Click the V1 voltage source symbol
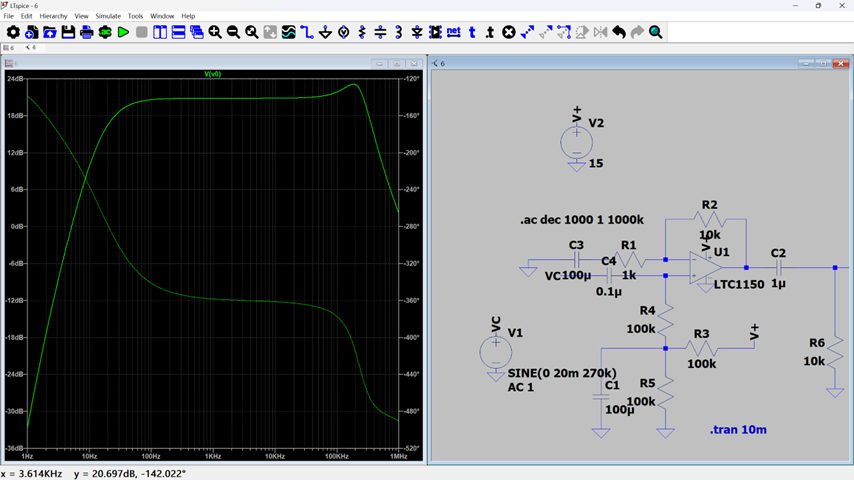The image size is (854, 480). coord(496,353)
